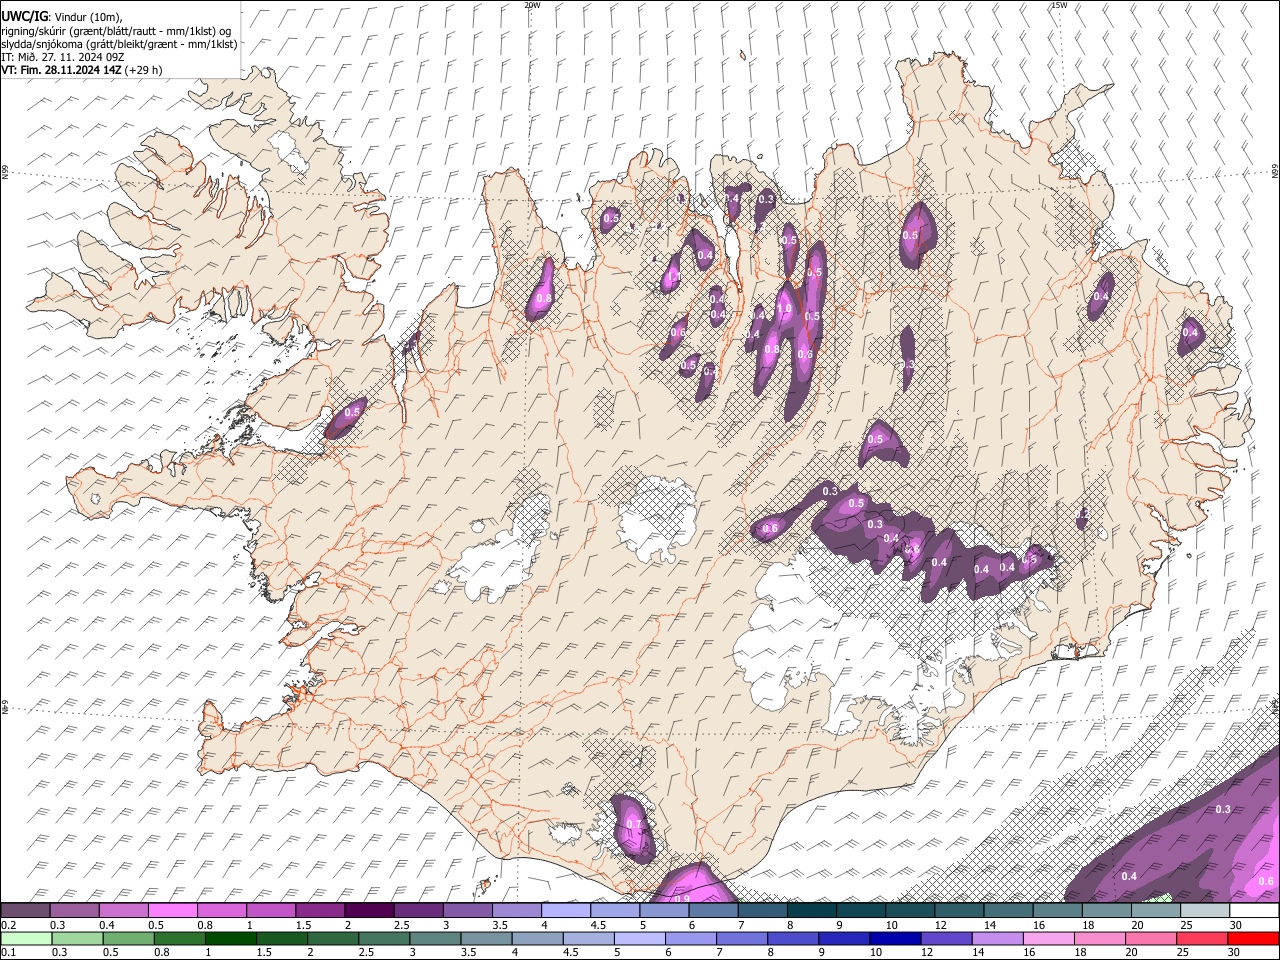Click the 'rigning/skúrir (grænt/blátt/rautt - mm/1klst) og' line
Screen dimensions: 1280x960
(x=116, y=31)
